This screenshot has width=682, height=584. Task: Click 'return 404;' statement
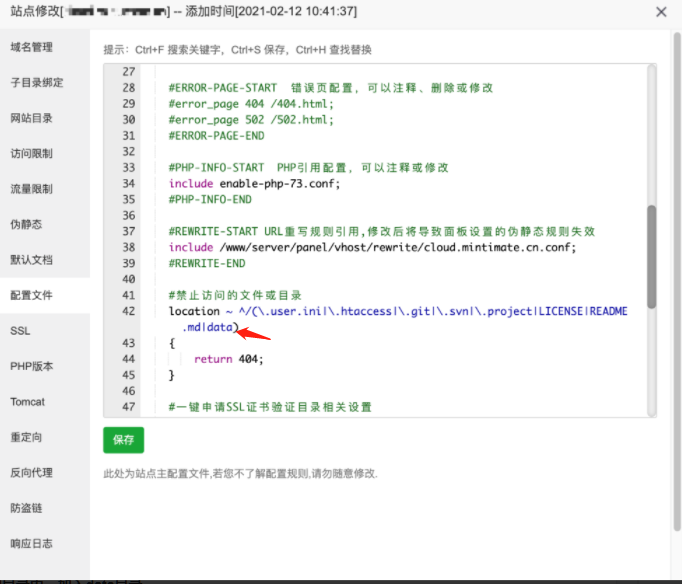click(x=229, y=359)
